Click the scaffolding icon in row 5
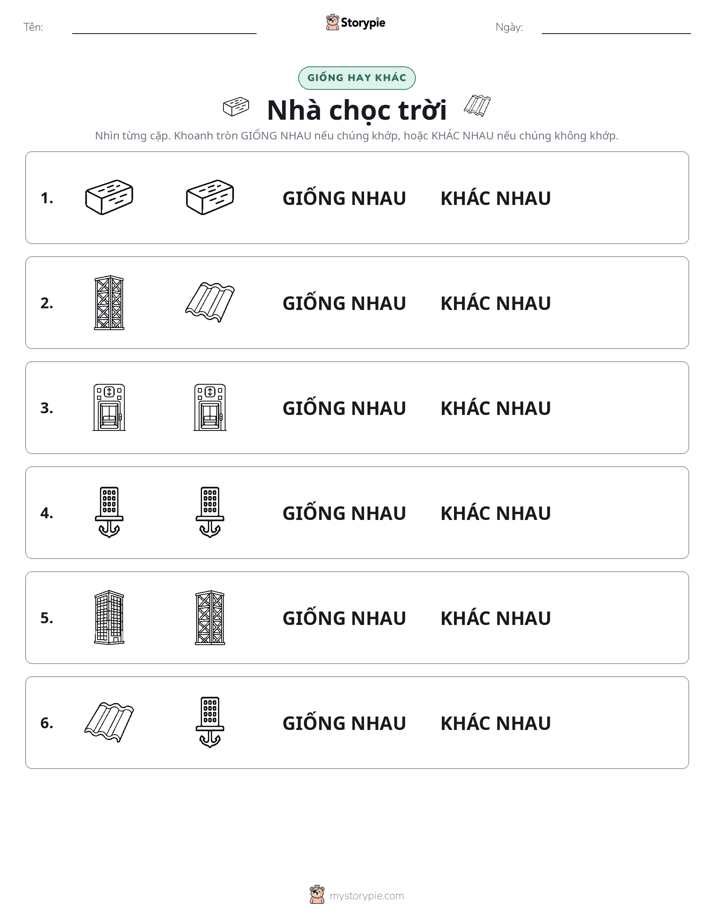The width and height of the screenshot is (714, 924). pos(210,617)
